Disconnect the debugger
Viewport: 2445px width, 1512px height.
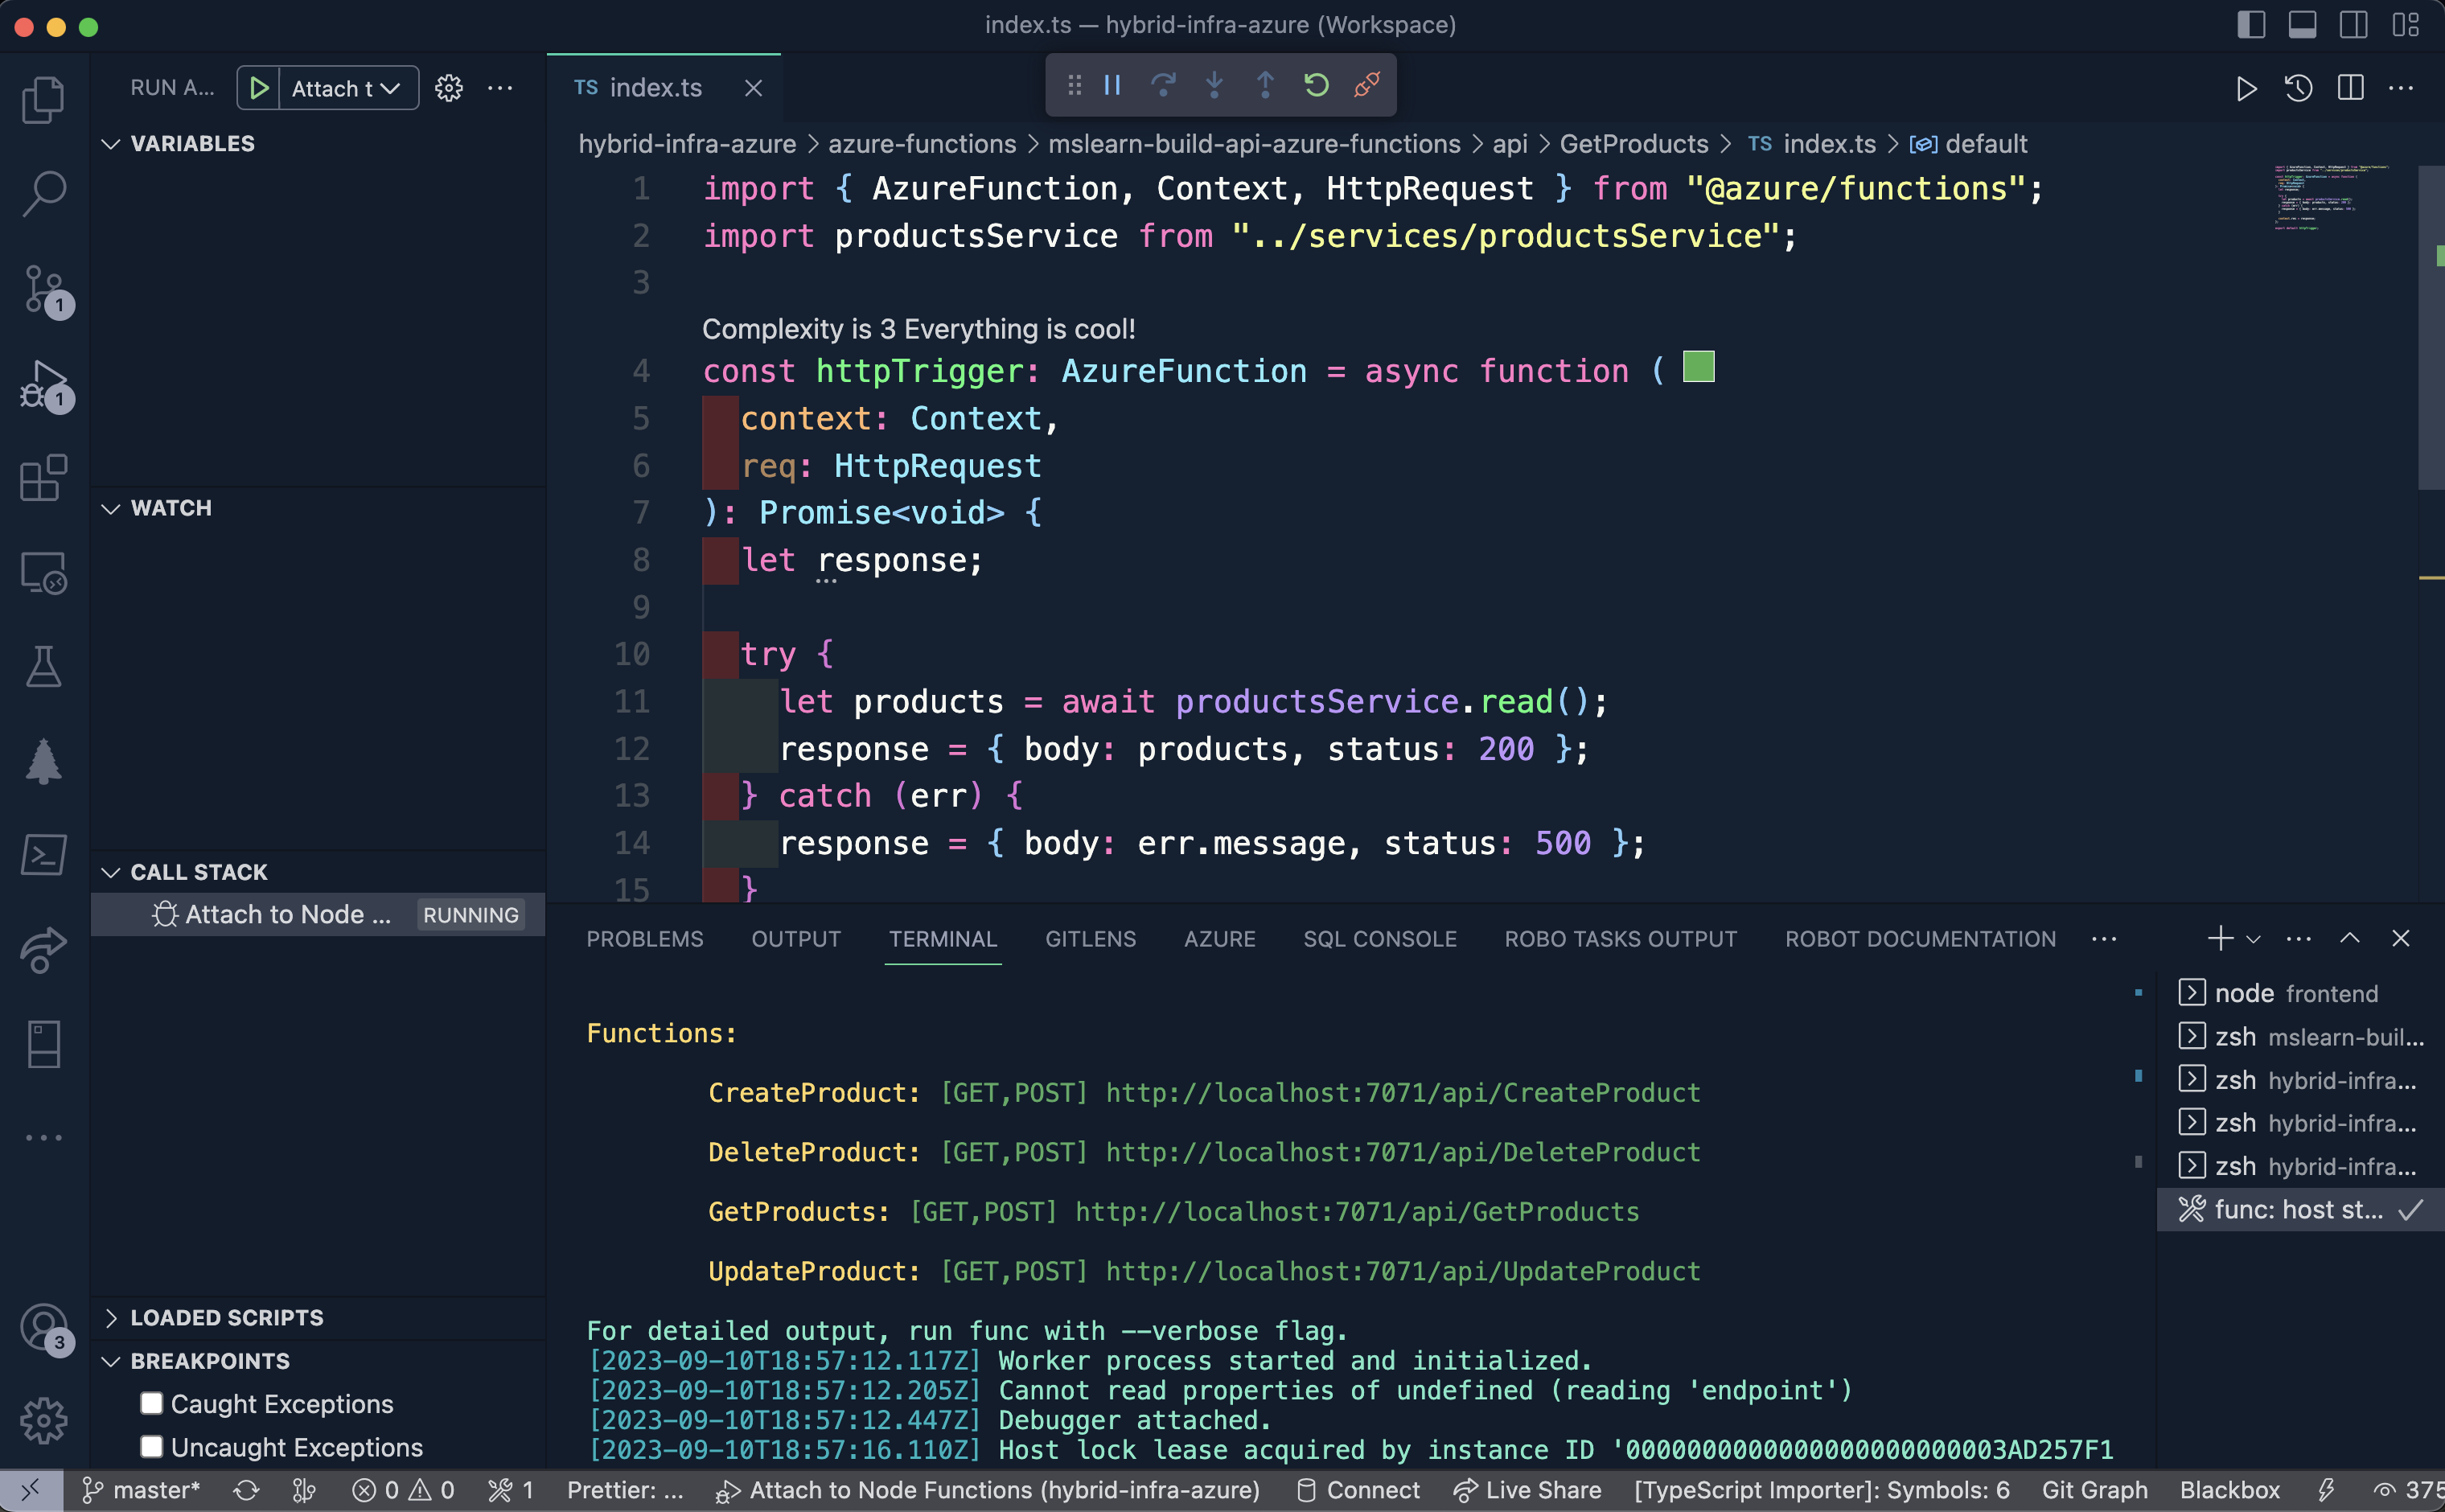point(1368,85)
